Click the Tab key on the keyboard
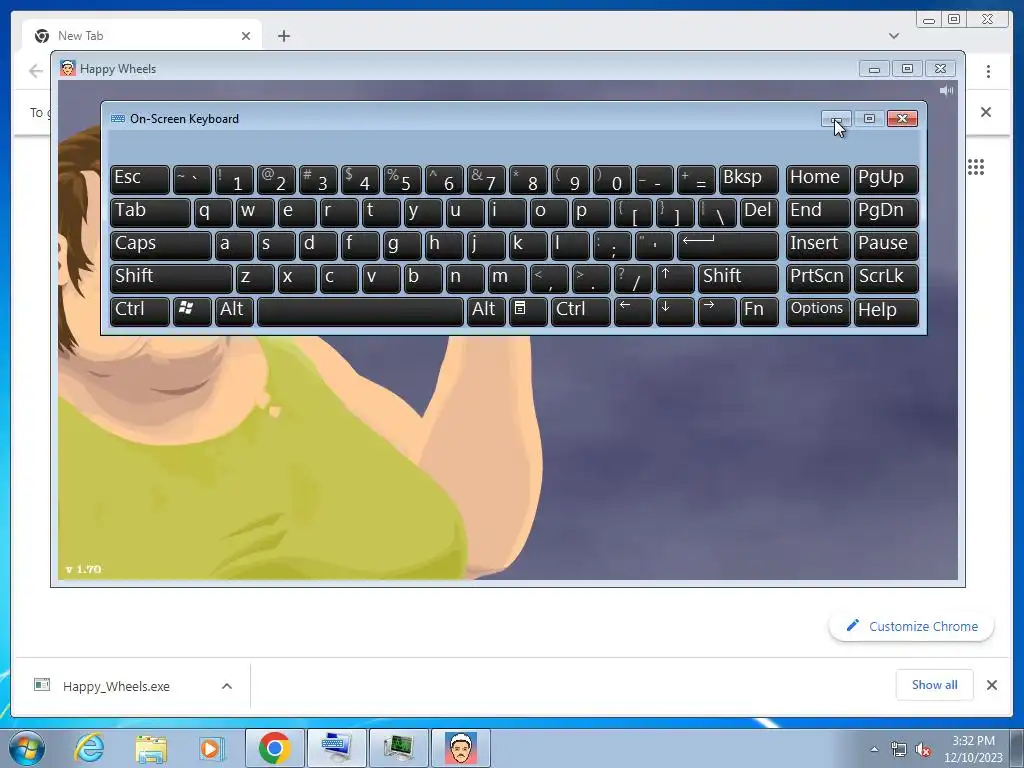Image resolution: width=1024 pixels, height=768 pixels. click(x=150, y=213)
